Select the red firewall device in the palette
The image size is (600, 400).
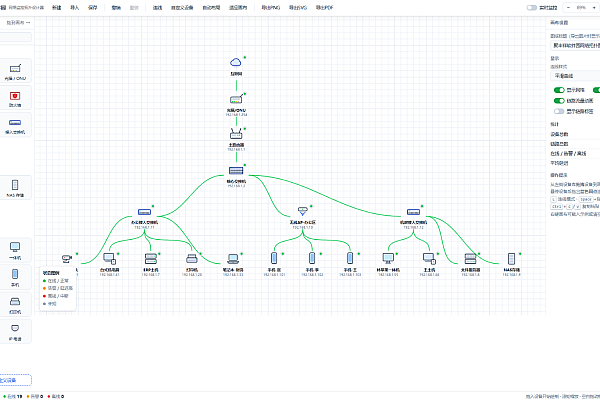pyautogui.click(x=15, y=98)
